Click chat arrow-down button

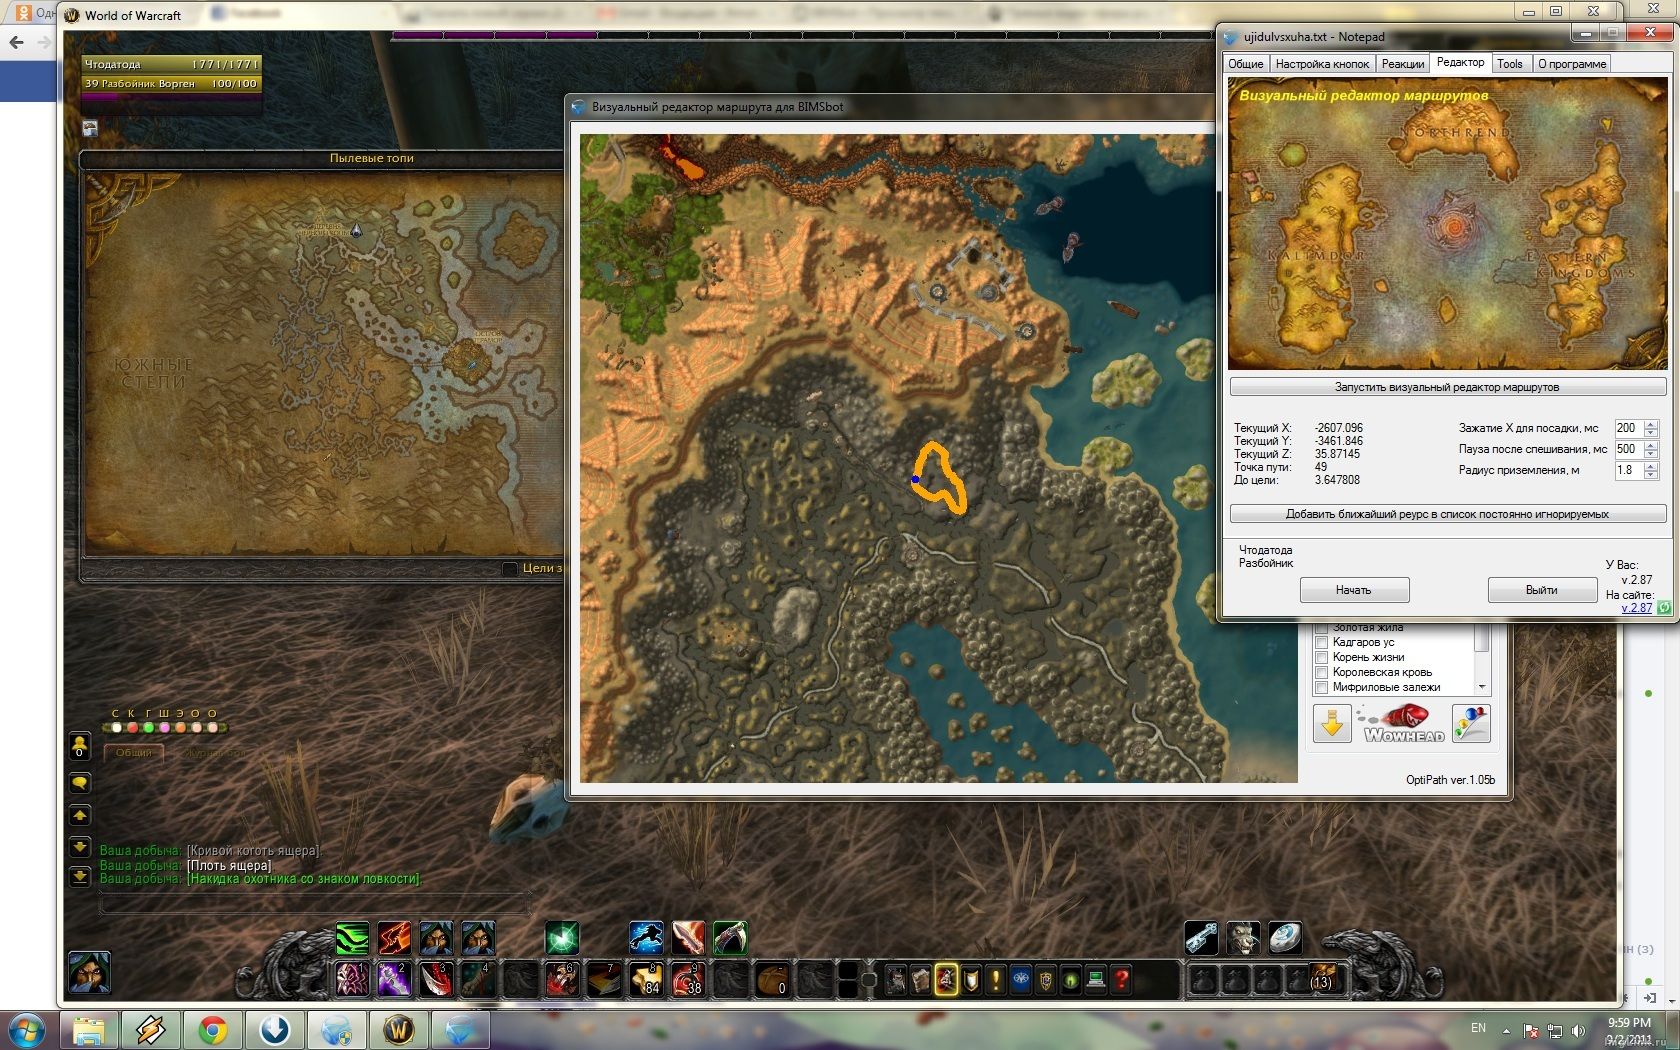tap(80, 847)
